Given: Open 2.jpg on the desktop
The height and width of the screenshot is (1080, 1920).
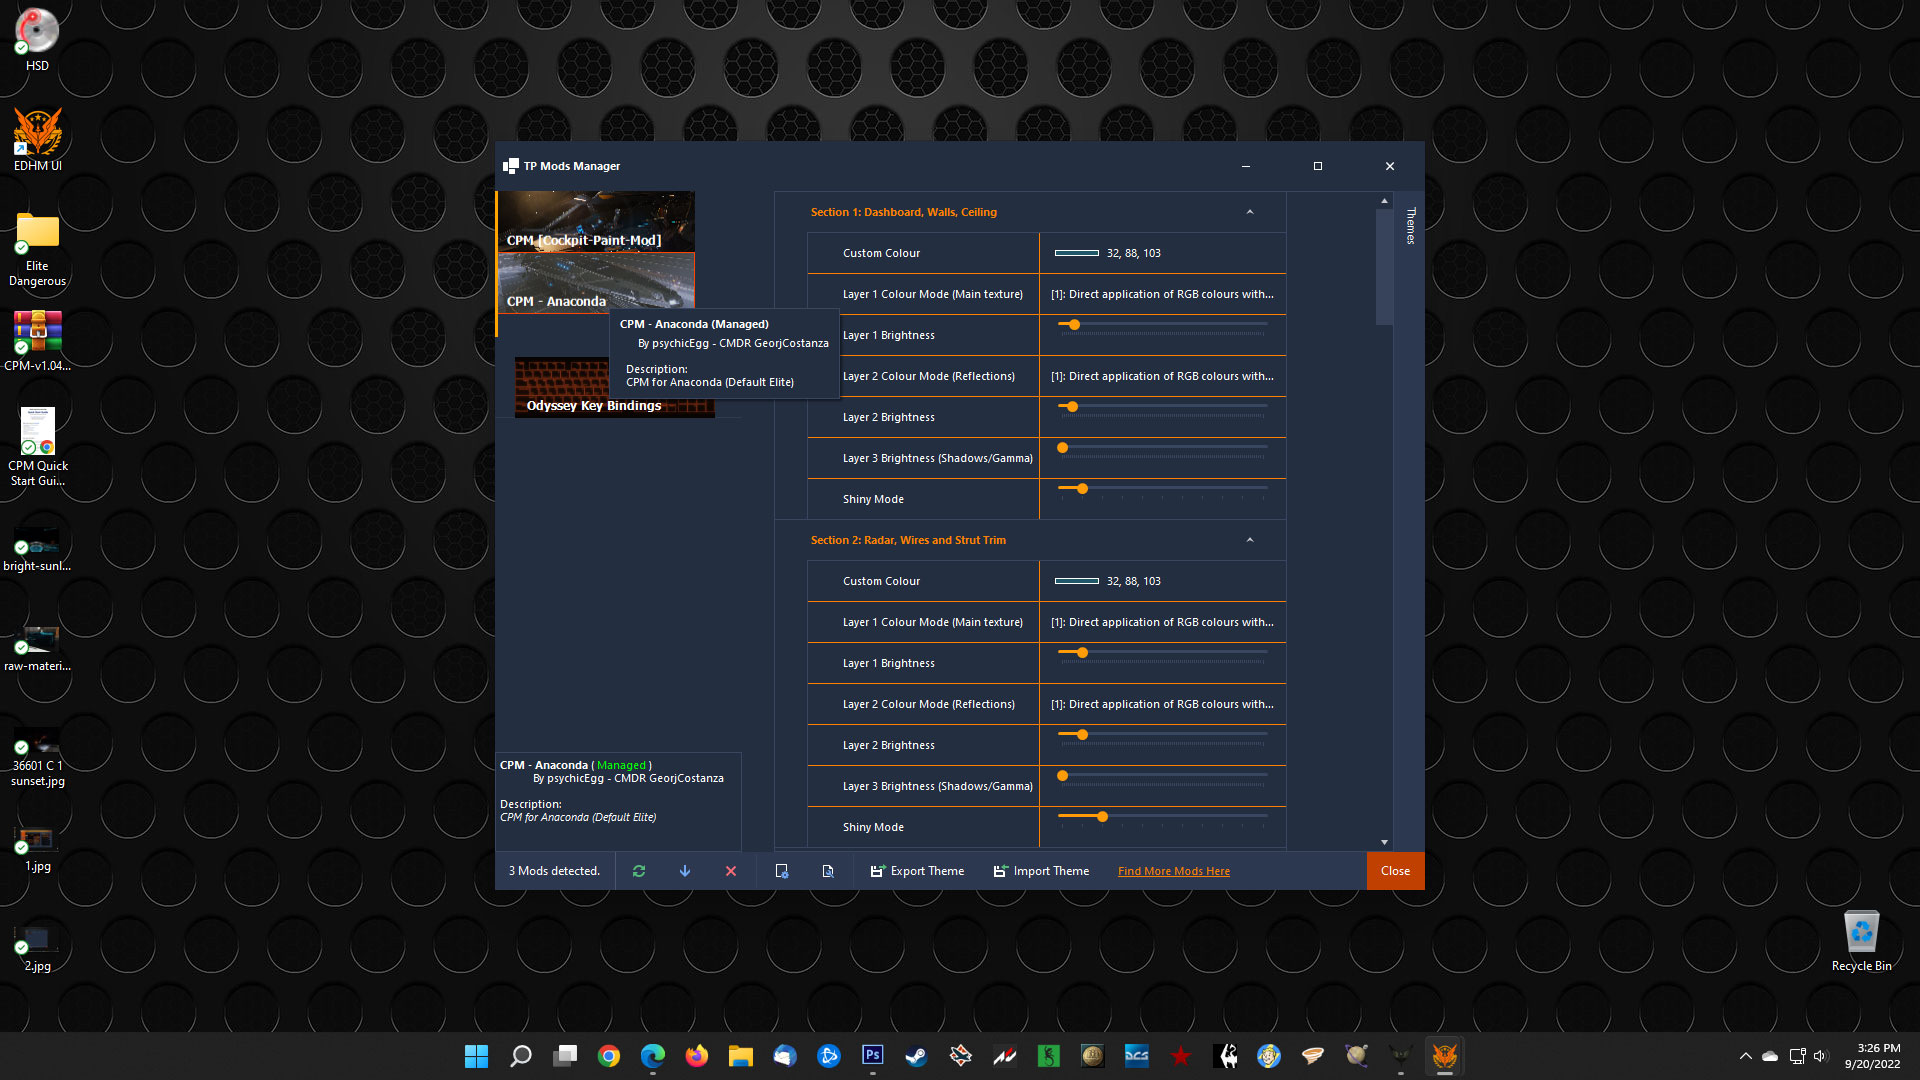Looking at the screenshot, I should point(37,949).
